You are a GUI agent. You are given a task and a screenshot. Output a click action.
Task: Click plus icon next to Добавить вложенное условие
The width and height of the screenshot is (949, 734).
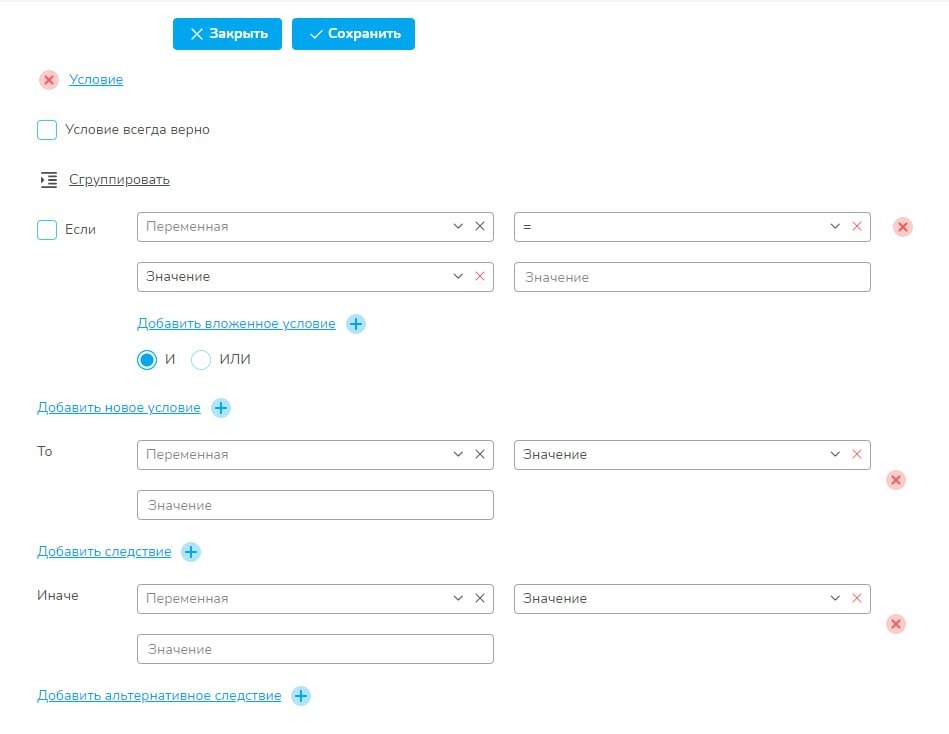[x=356, y=324]
